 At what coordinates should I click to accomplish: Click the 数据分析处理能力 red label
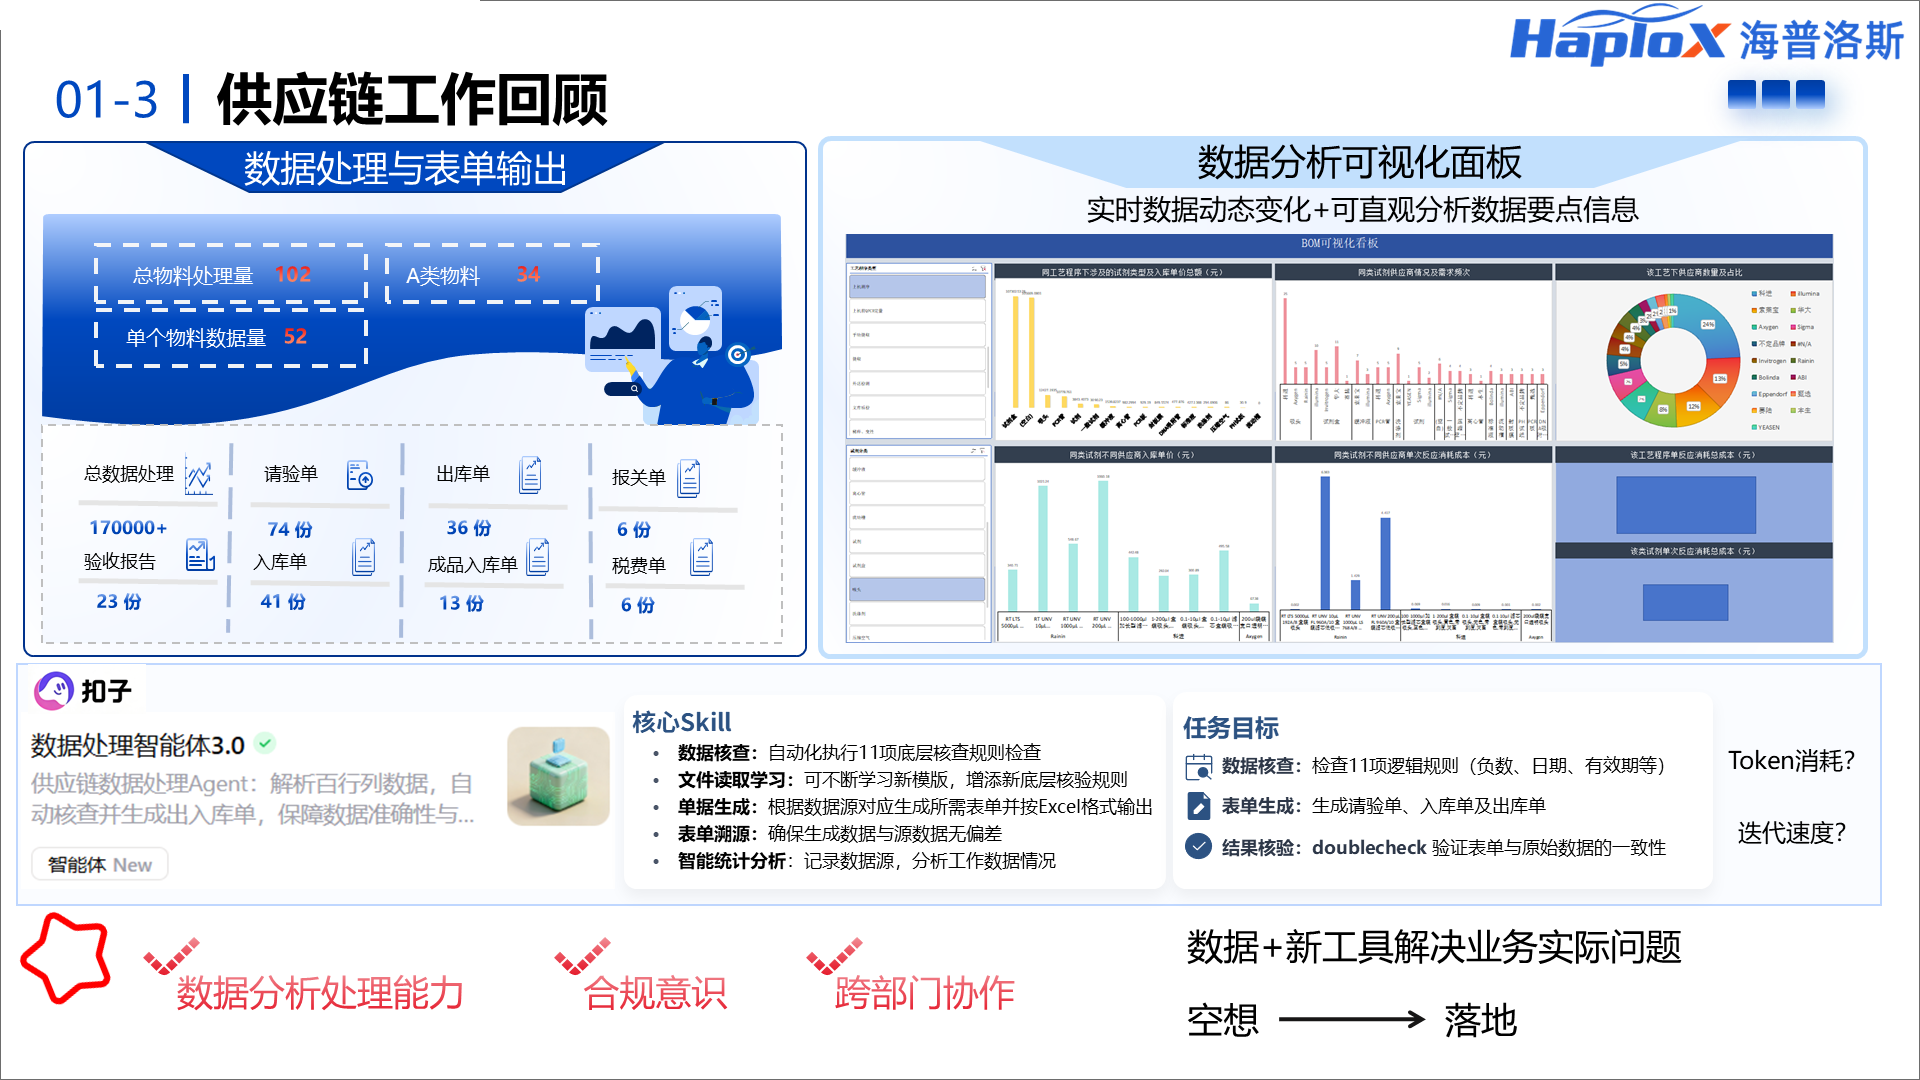coord(320,993)
